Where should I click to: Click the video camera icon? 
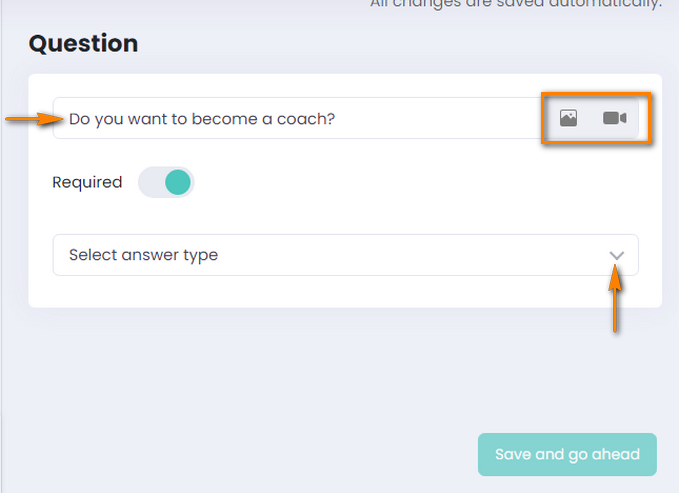[x=614, y=118]
